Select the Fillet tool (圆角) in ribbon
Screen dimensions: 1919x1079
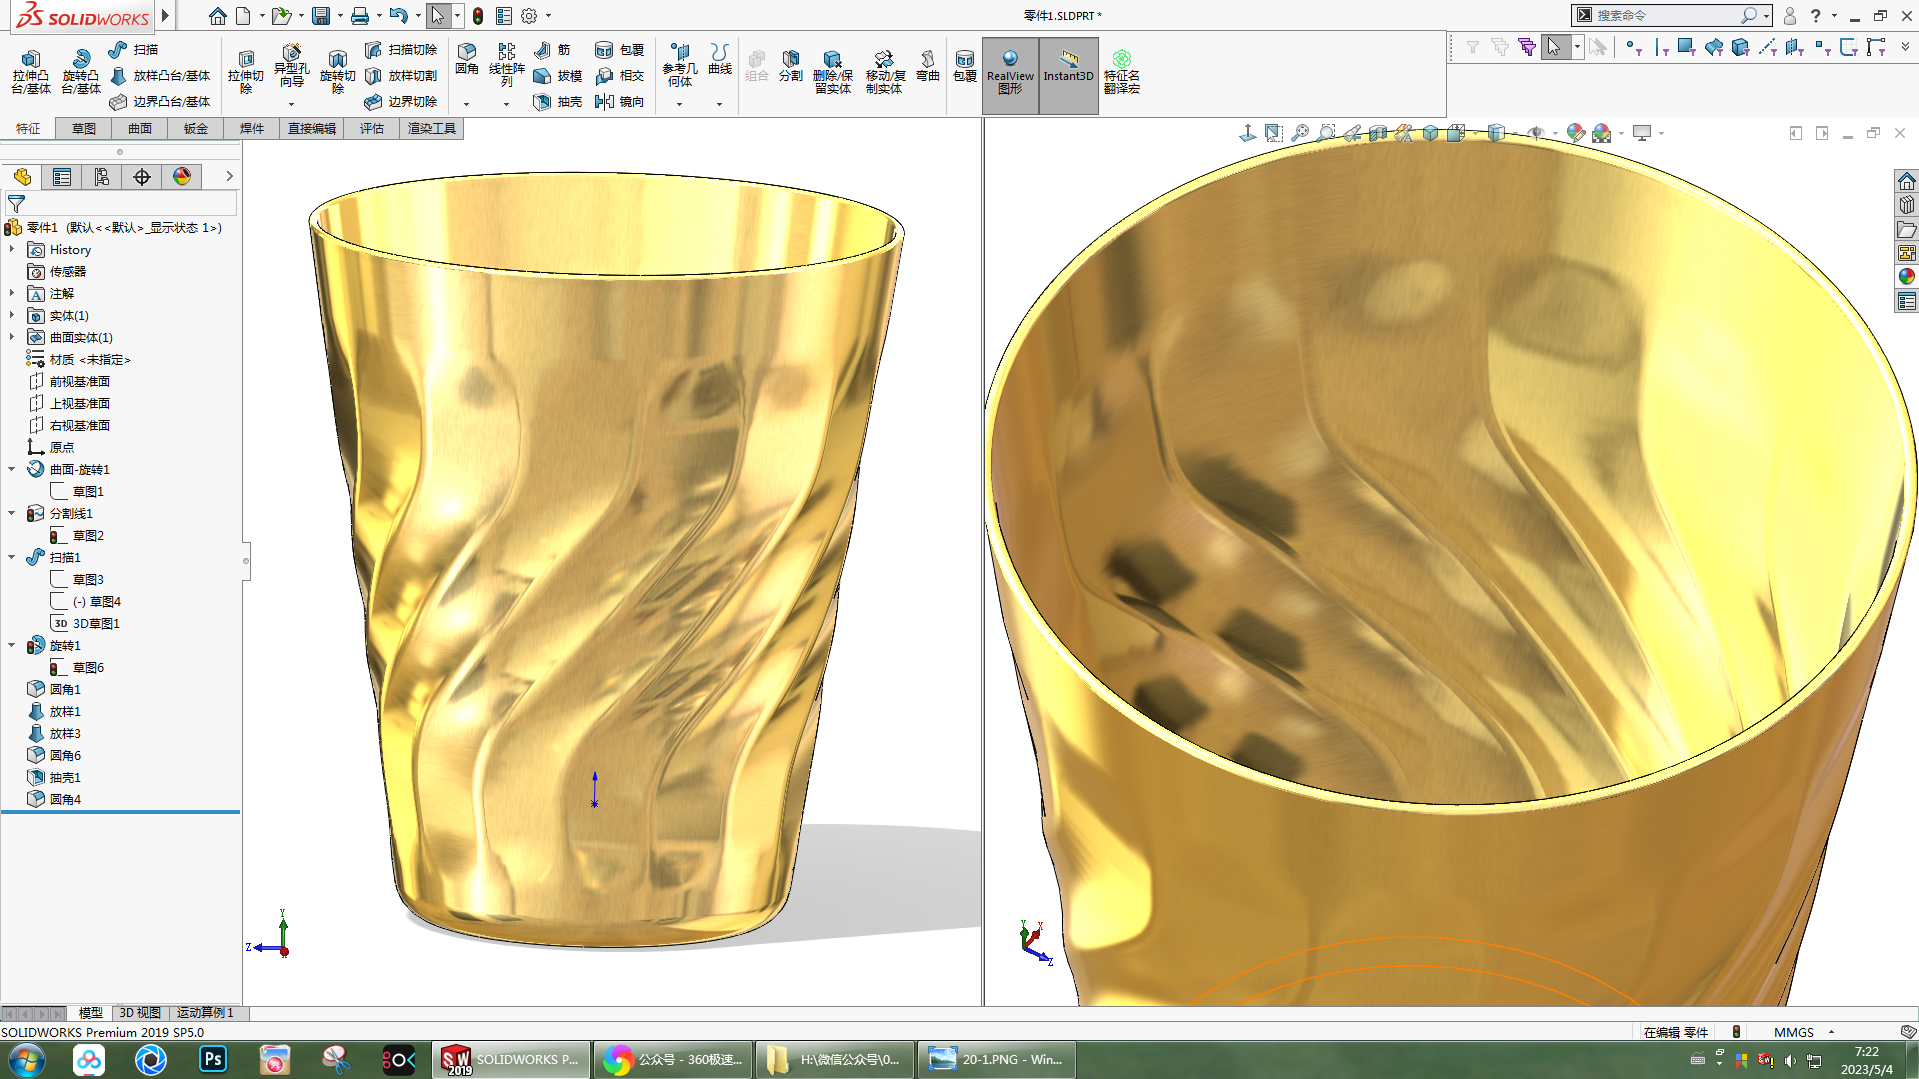pyautogui.click(x=466, y=59)
